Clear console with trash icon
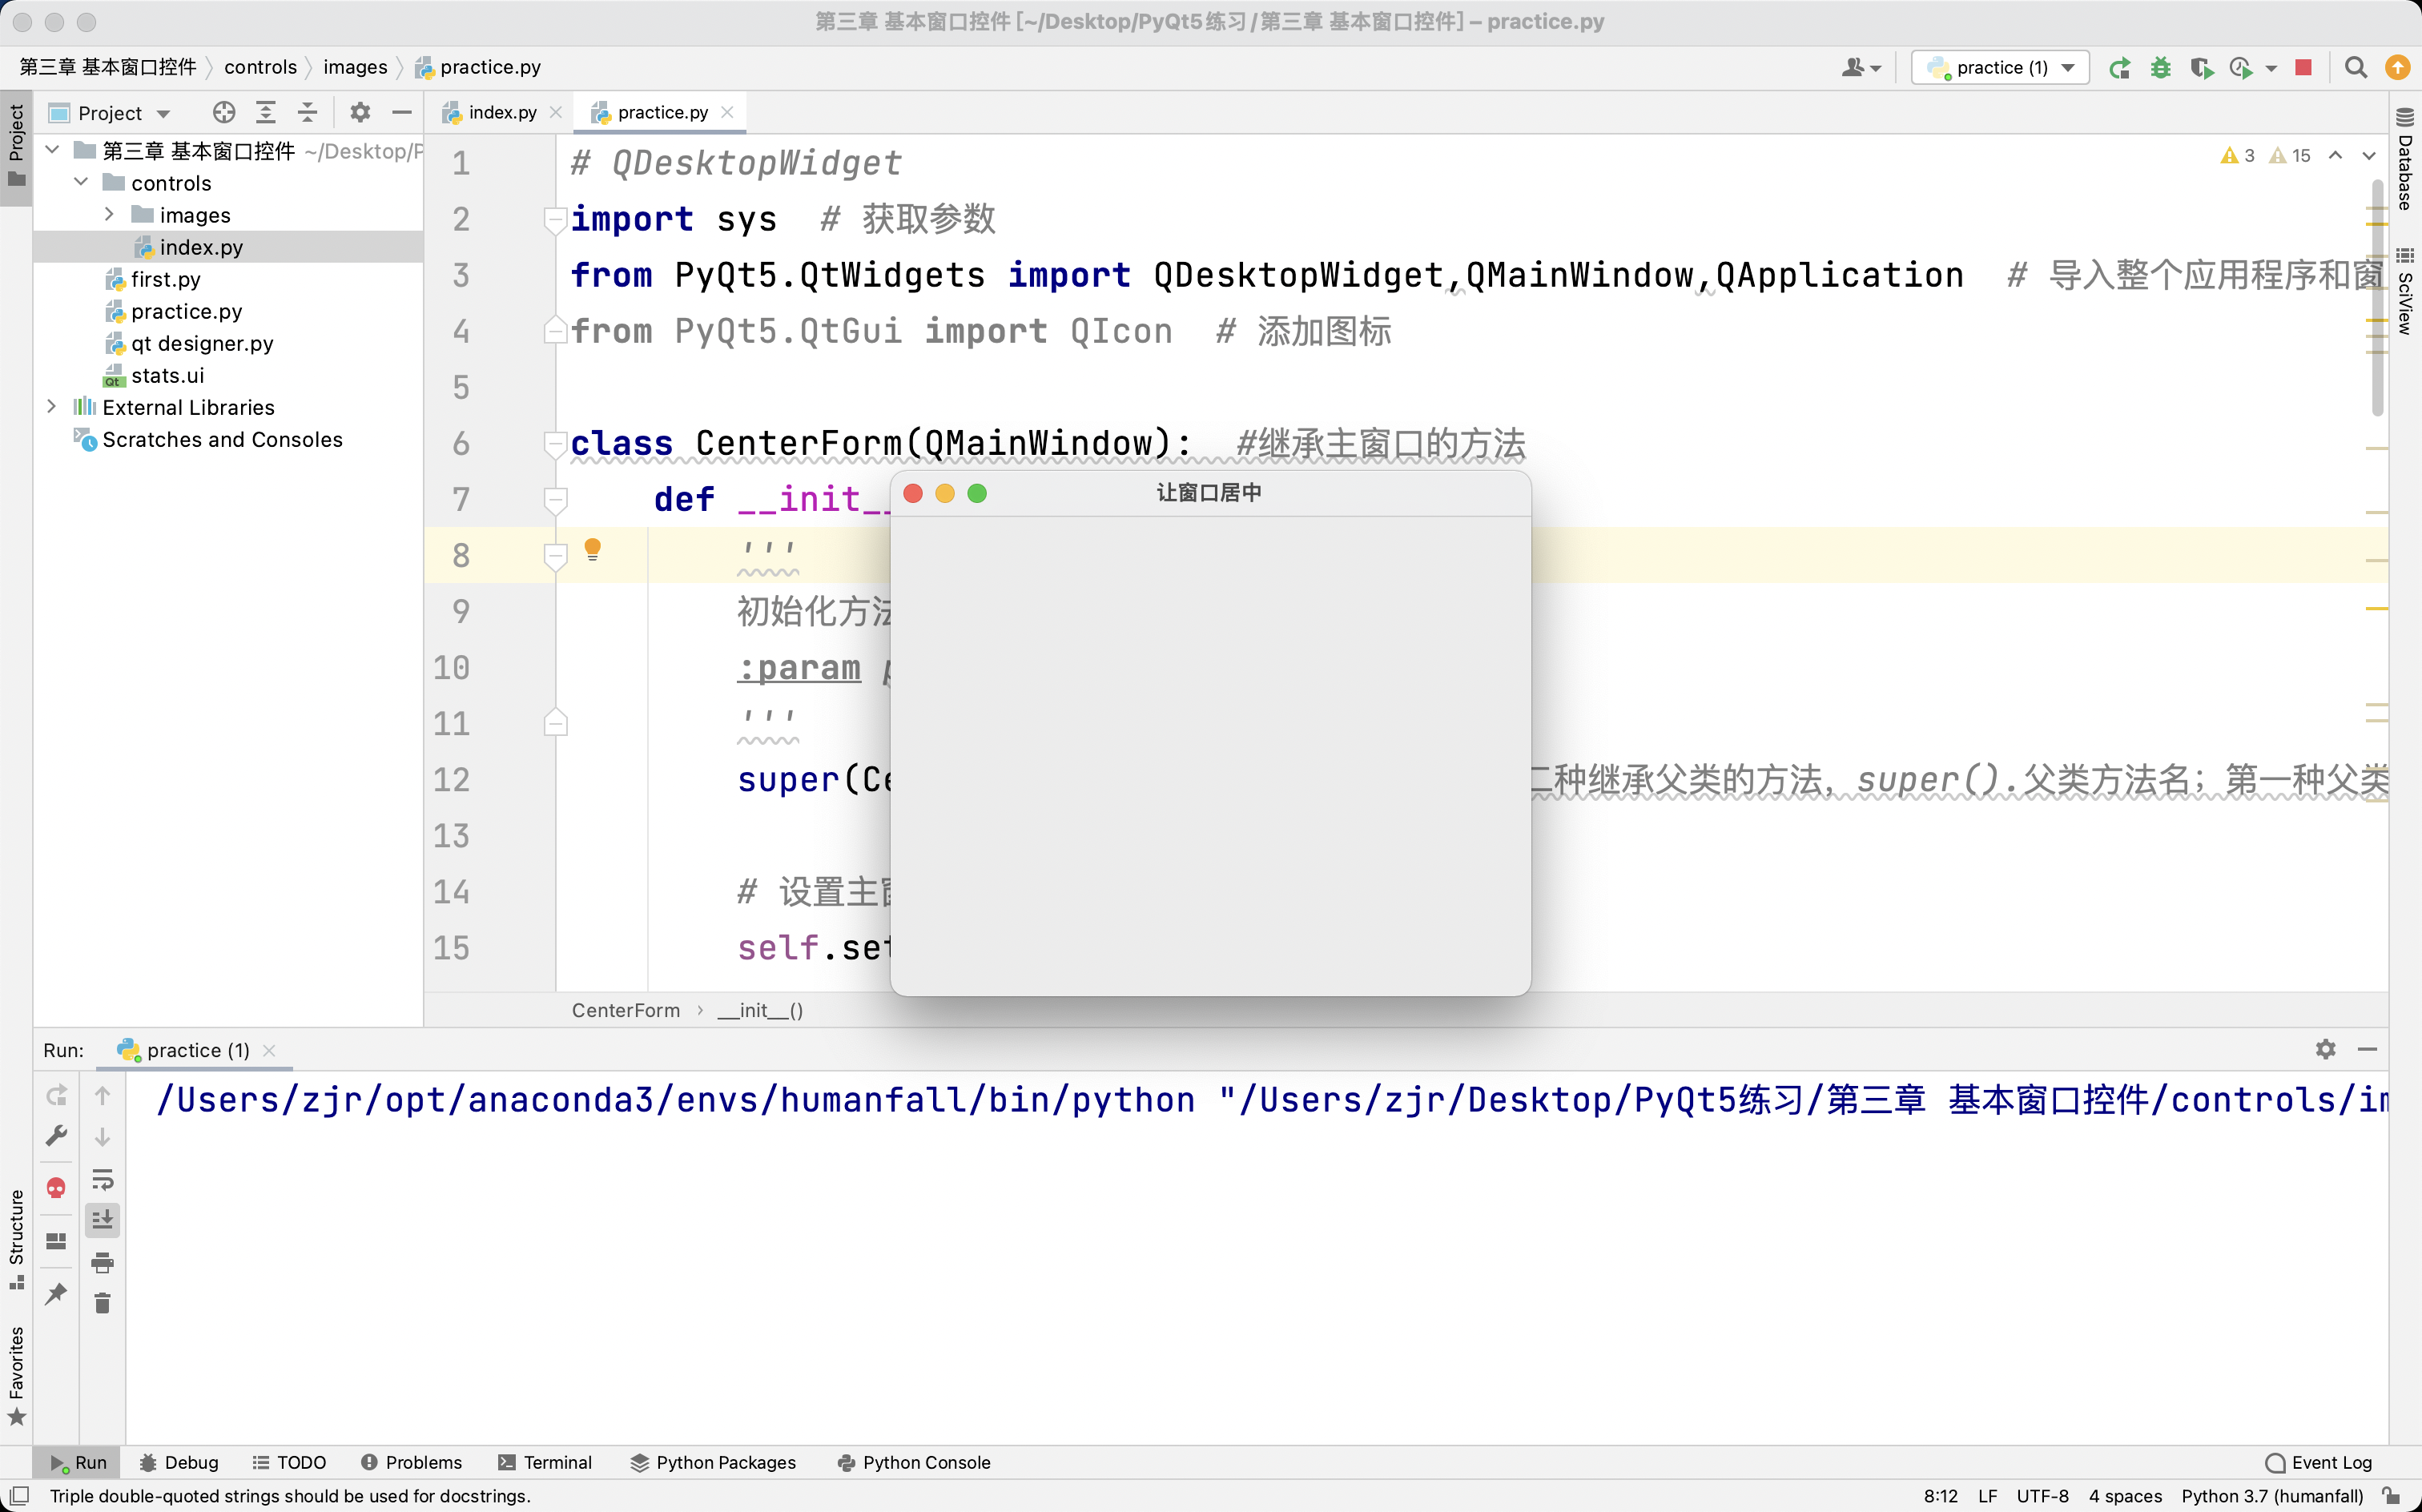The width and height of the screenshot is (2422, 1512). pos(103,1303)
